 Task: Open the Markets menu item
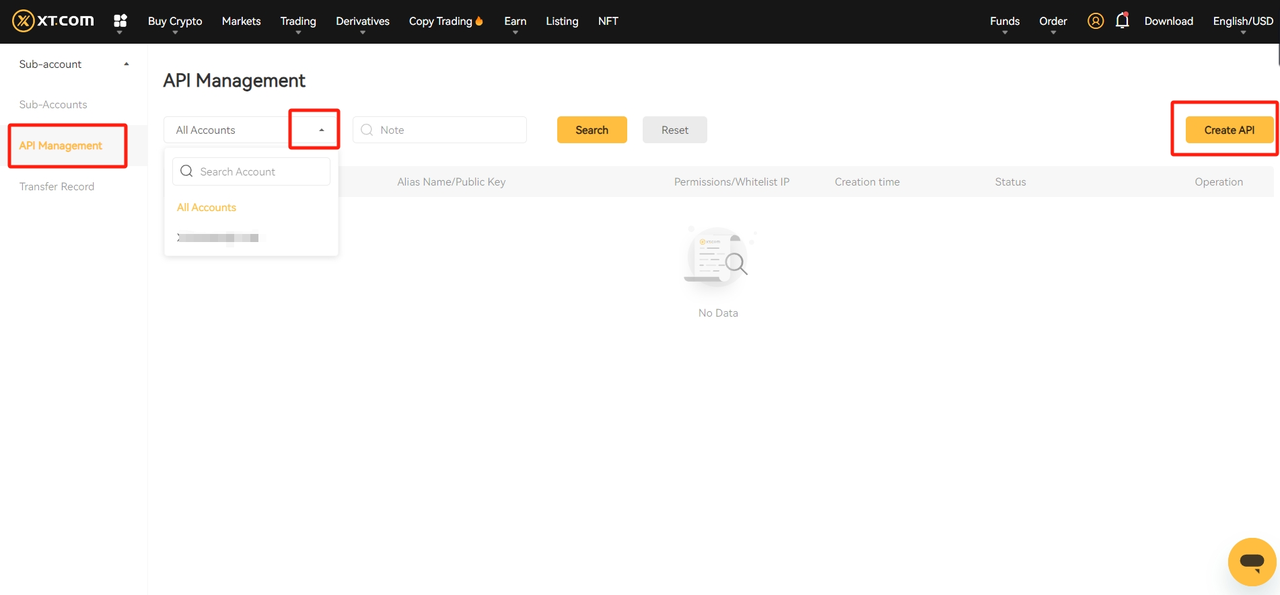click(241, 21)
